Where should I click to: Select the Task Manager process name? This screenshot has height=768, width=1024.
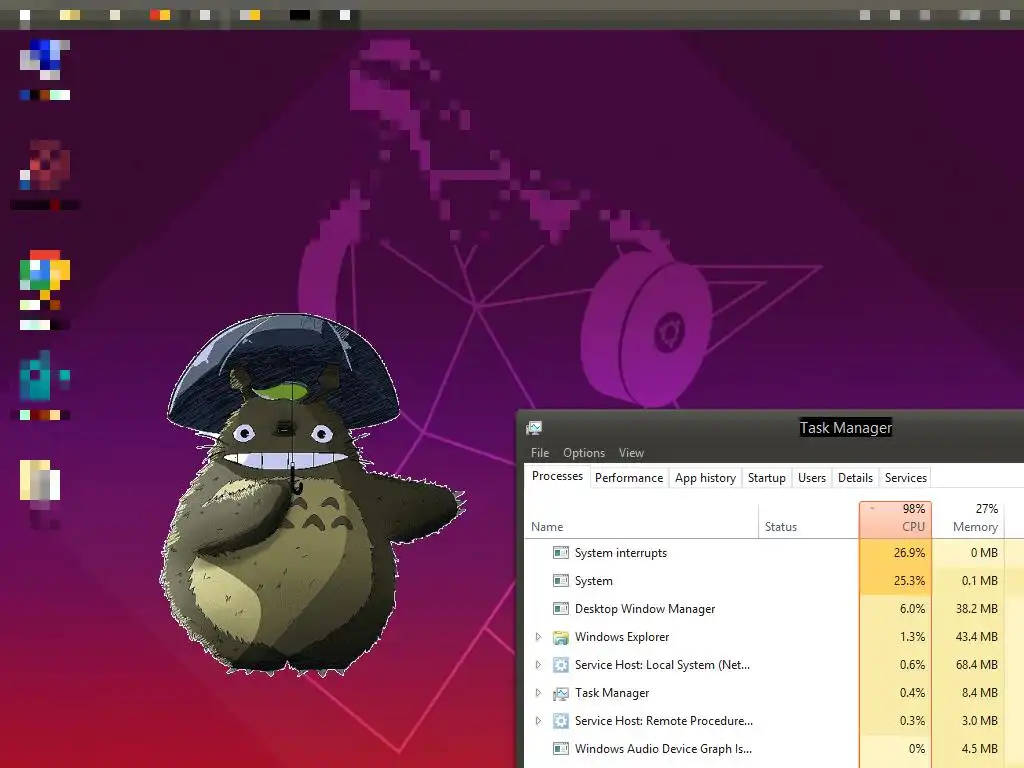click(612, 693)
